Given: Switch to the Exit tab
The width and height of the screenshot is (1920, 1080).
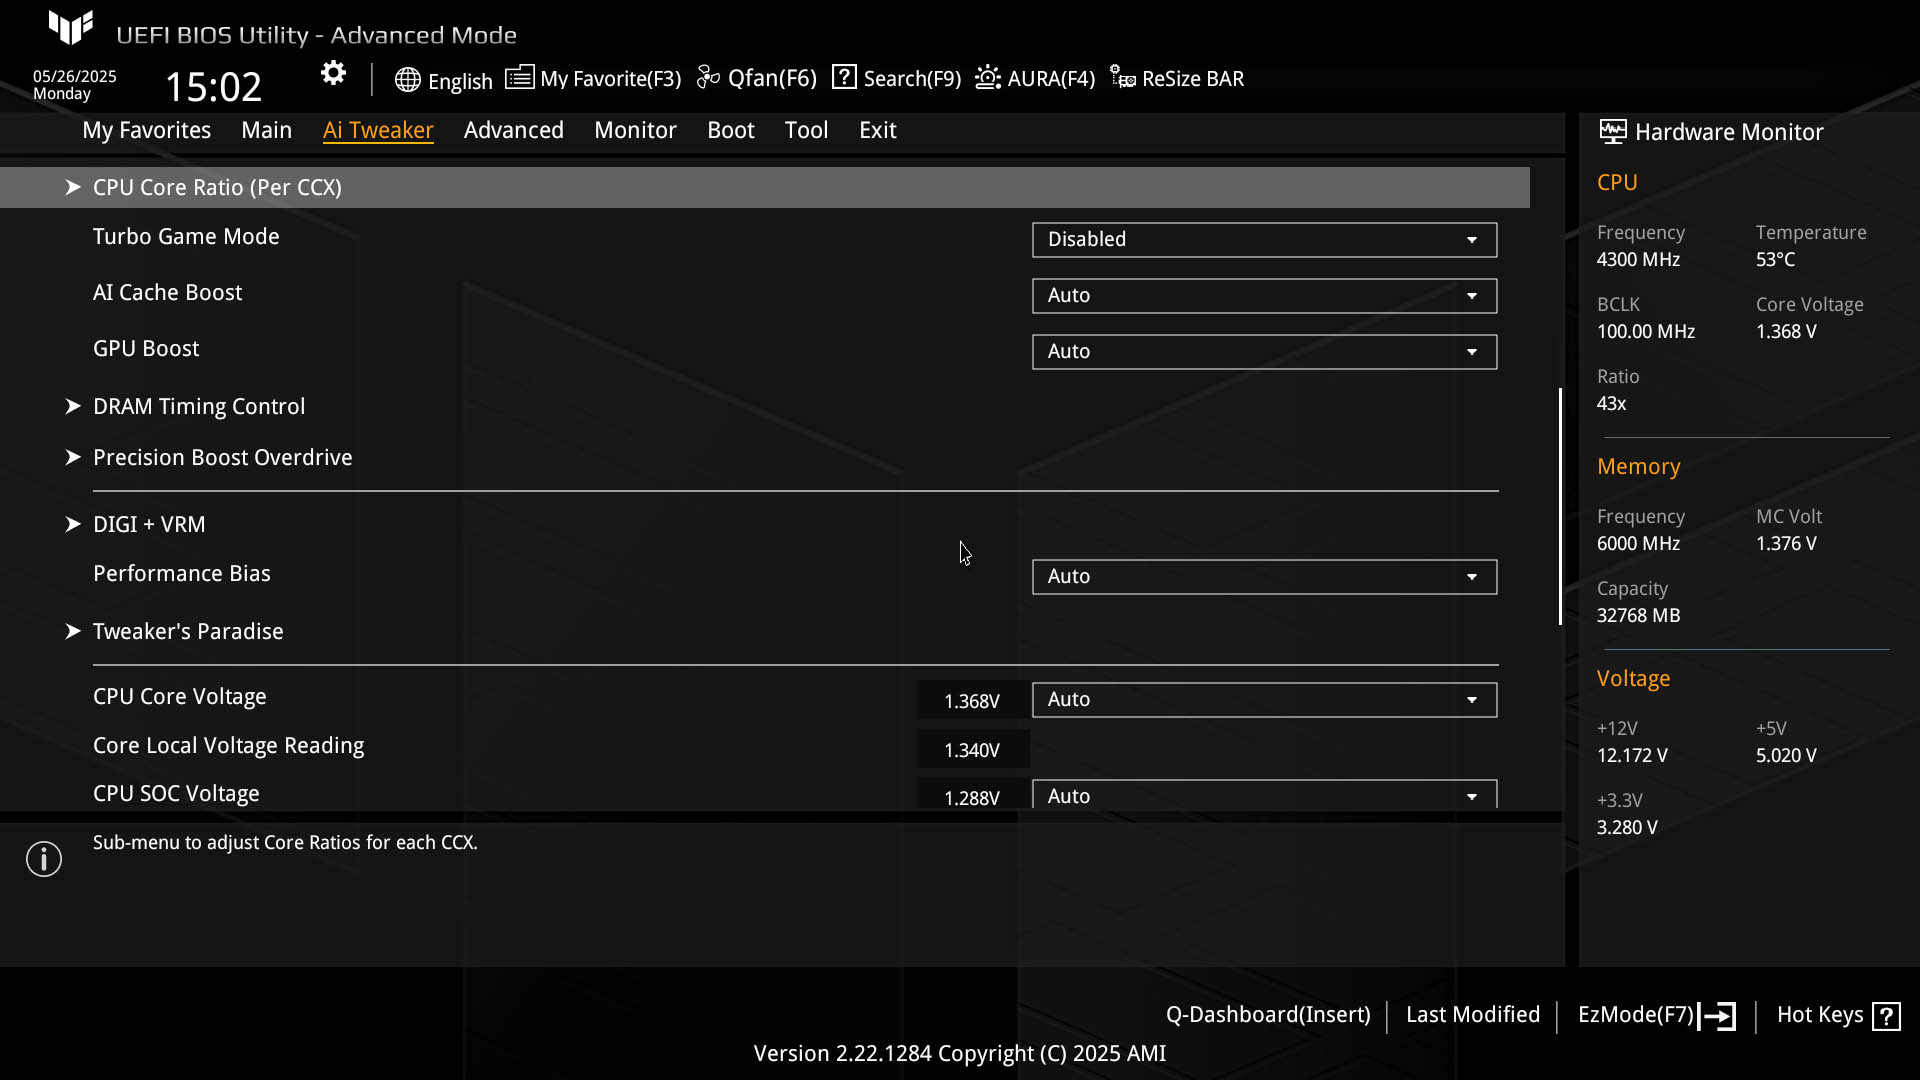Looking at the screenshot, I should click(x=877, y=130).
